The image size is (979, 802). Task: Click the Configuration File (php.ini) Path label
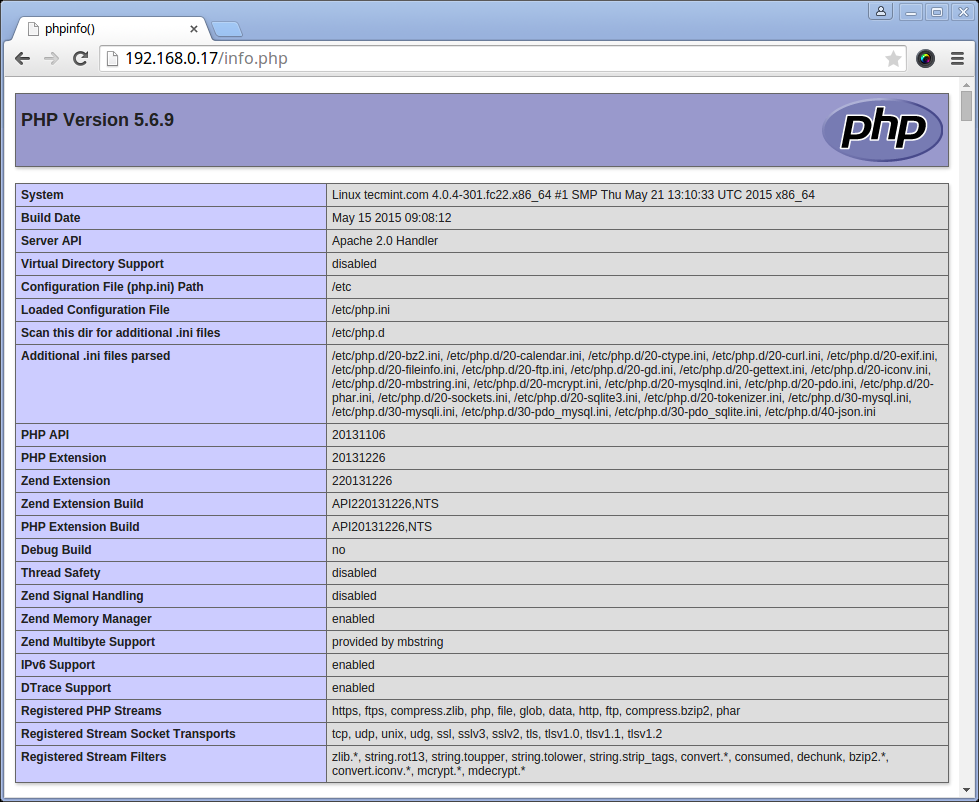[x=112, y=287]
